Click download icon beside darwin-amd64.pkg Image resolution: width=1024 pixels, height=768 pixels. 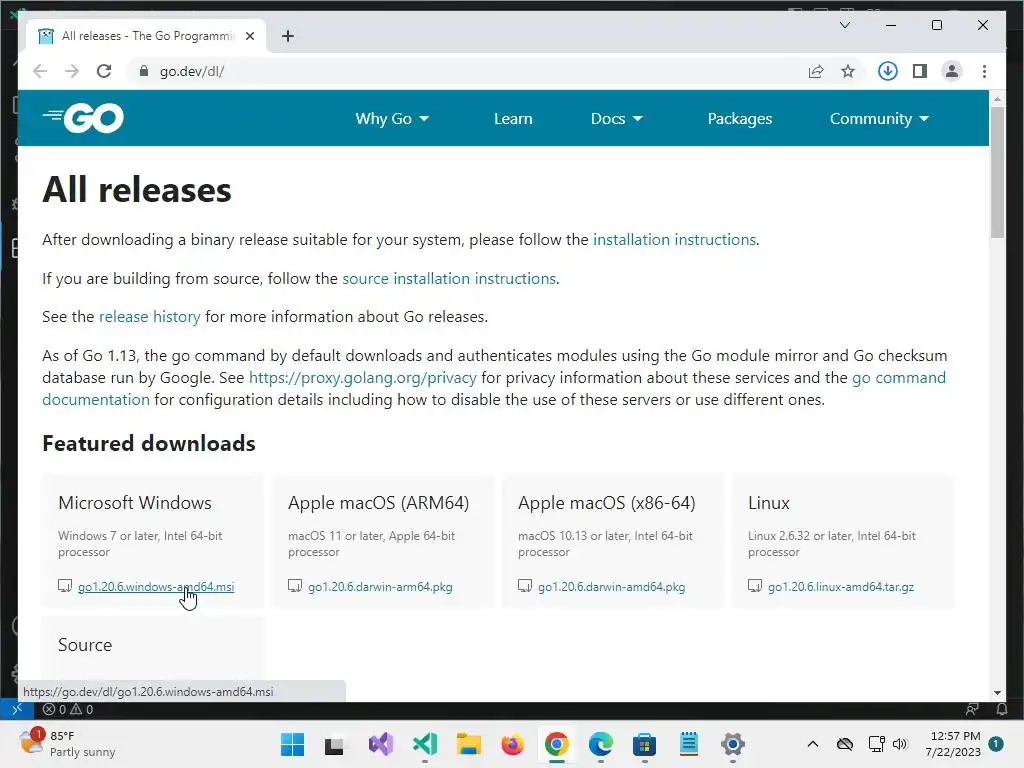click(x=525, y=586)
